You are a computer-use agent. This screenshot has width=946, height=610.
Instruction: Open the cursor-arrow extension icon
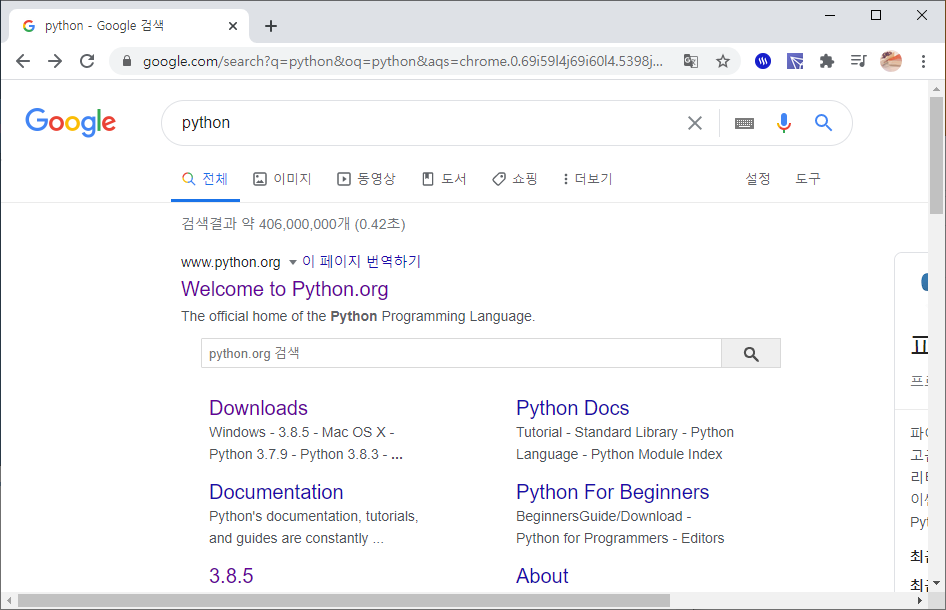tap(795, 61)
